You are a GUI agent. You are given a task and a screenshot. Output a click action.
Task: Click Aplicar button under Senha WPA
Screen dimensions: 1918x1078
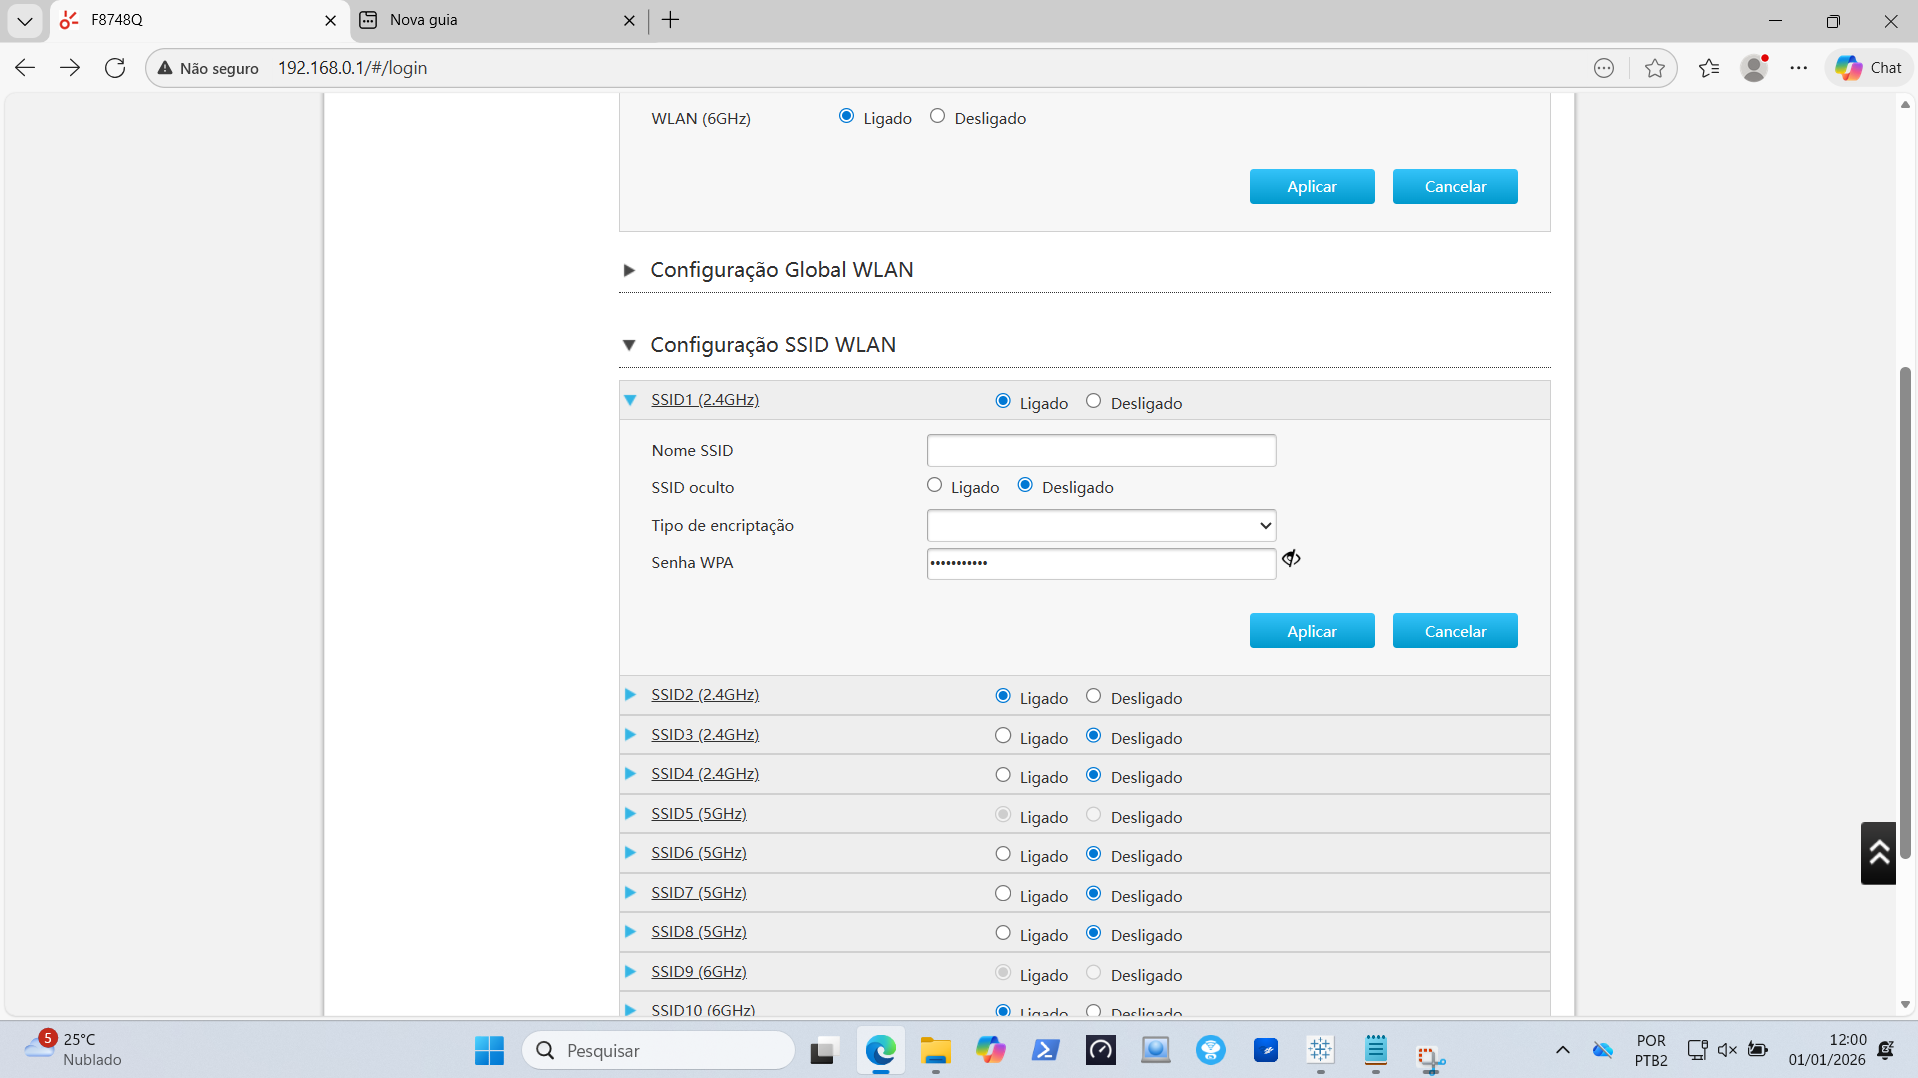[x=1311, y=631]
